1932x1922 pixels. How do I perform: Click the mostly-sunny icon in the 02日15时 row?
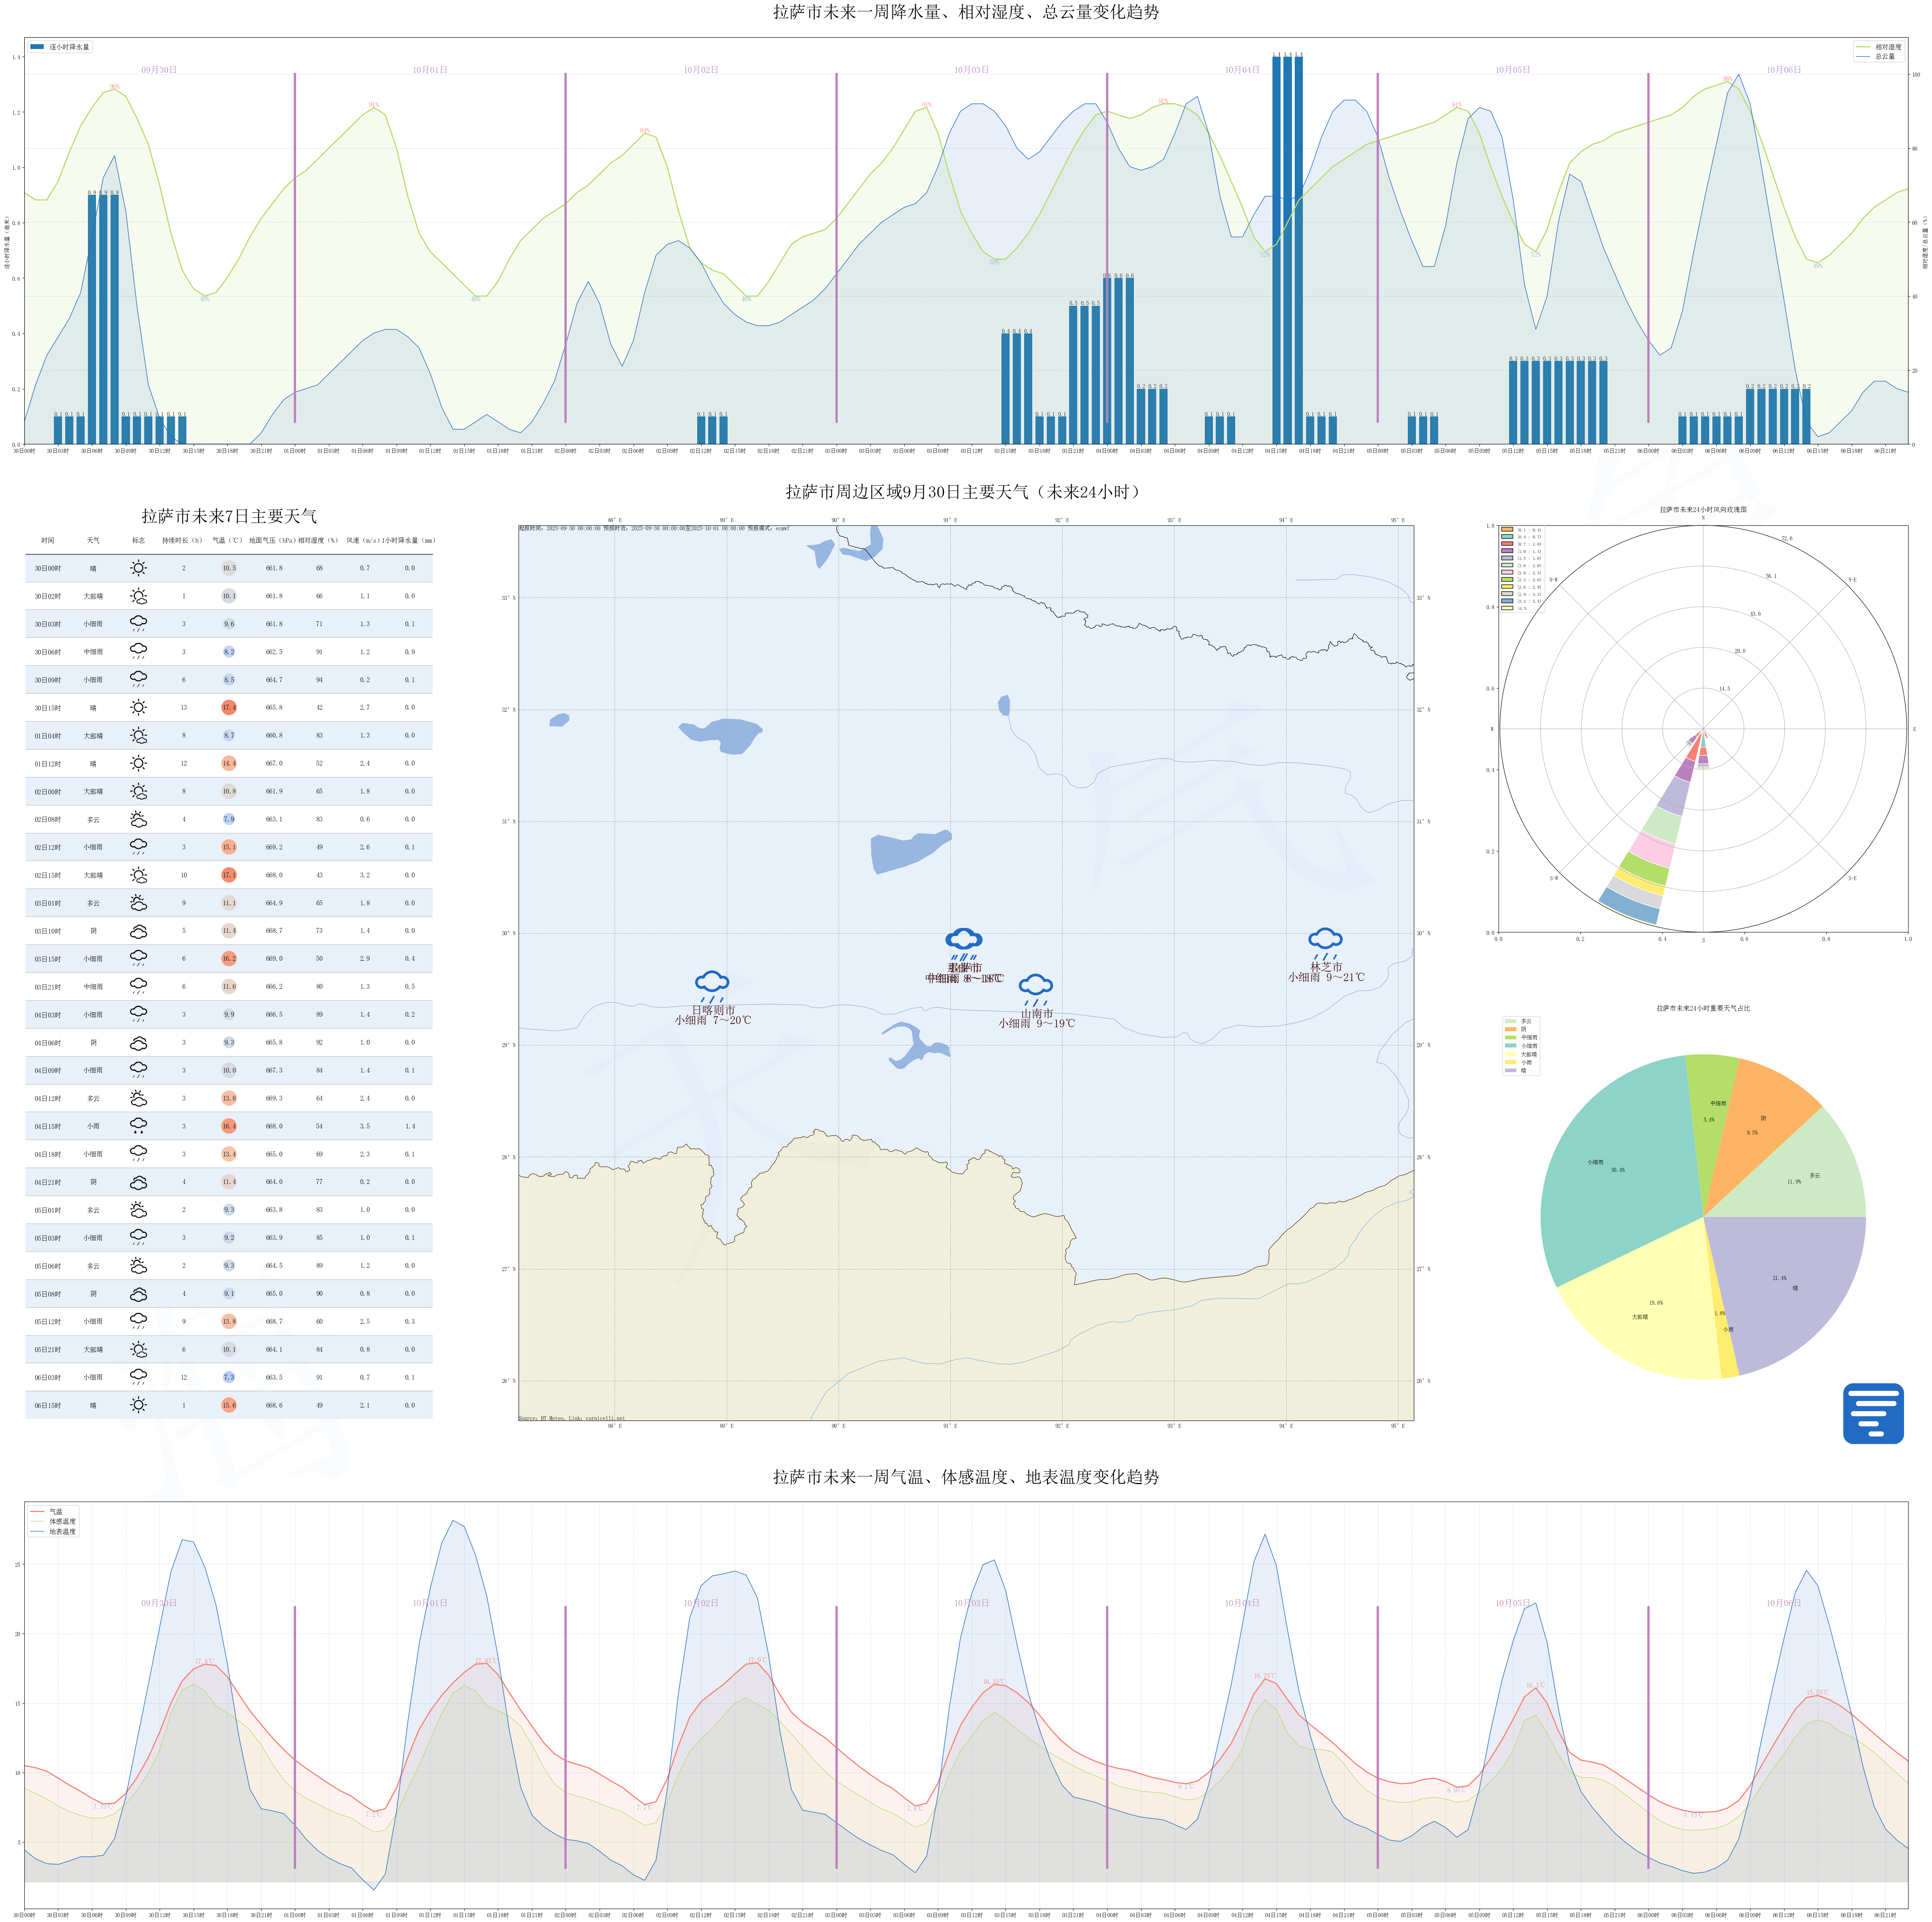[x=138, y=875]
